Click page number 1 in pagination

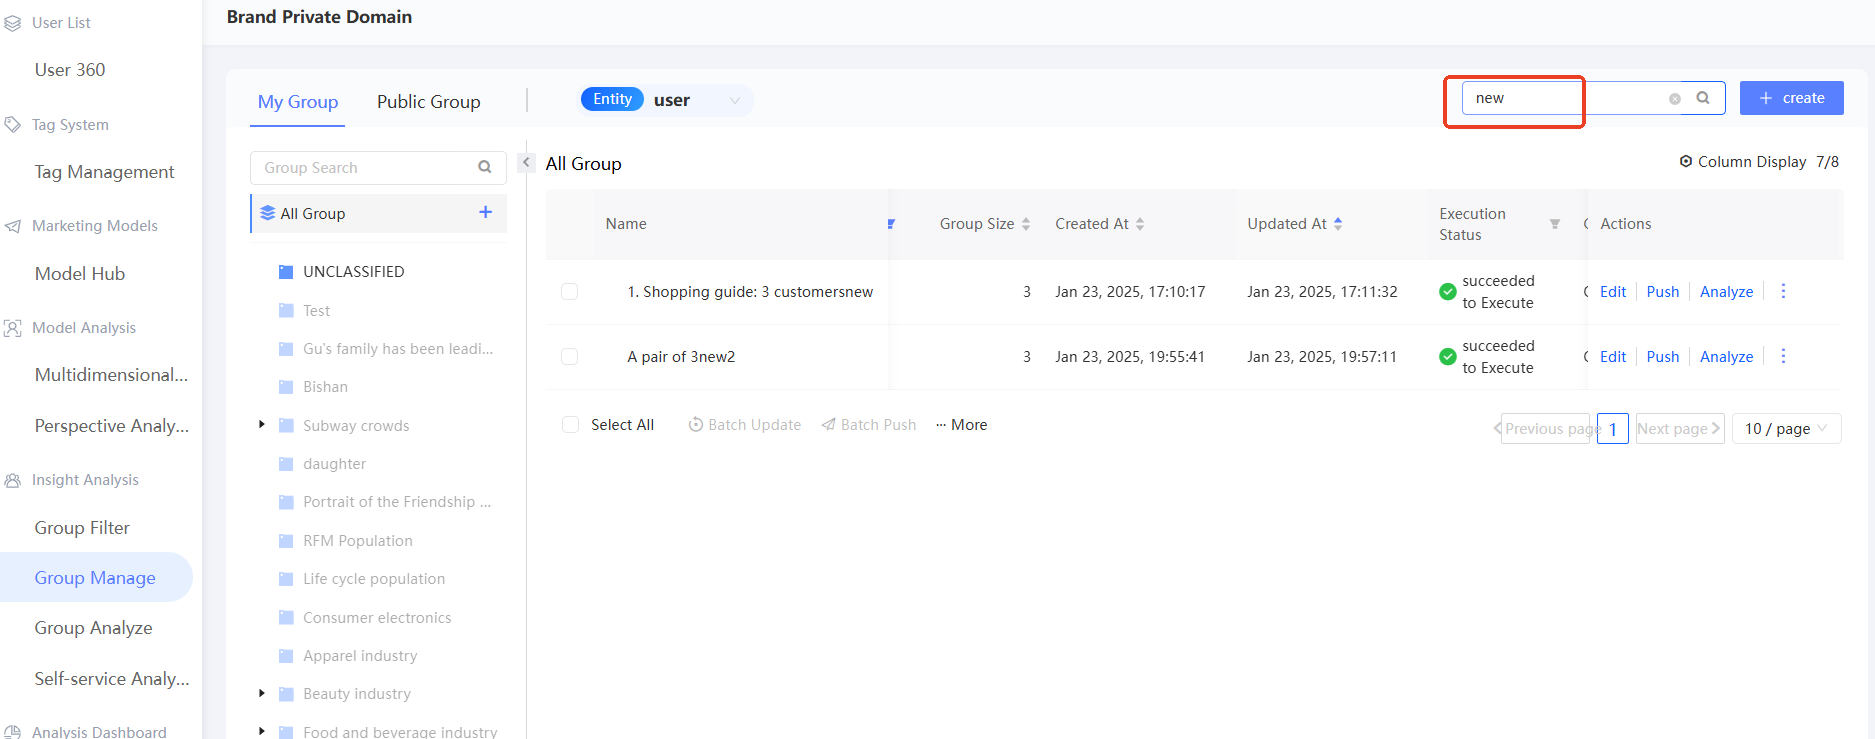pyautogui.click(x=1613, y=428)
